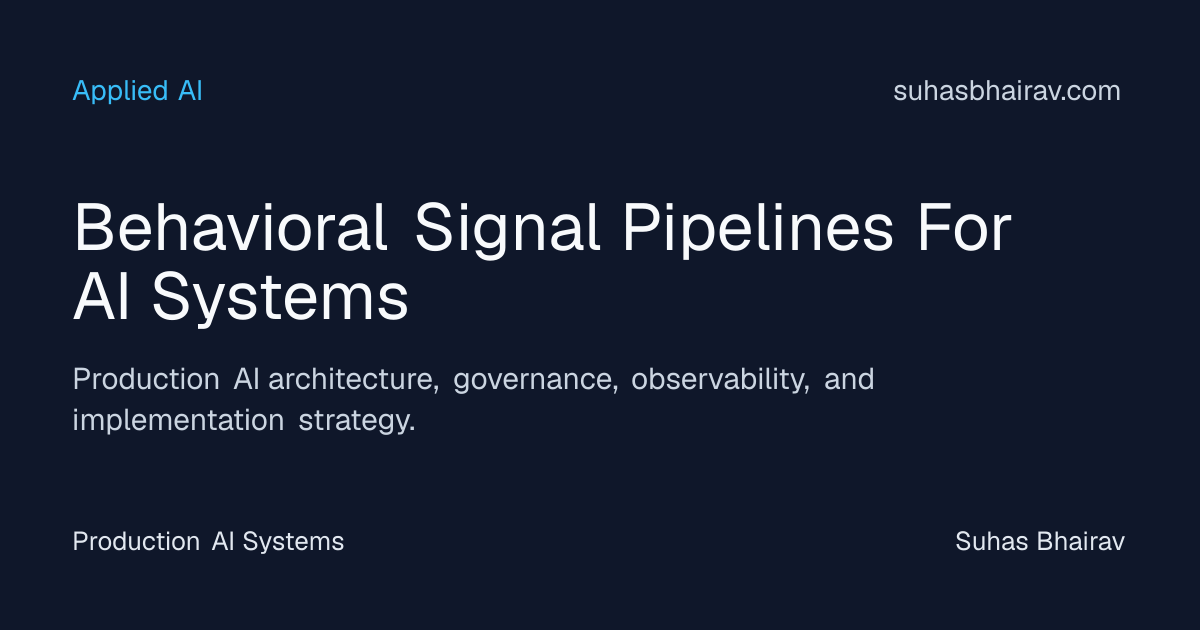Click the Production AI Systems footer text

(x=208, y=542)
